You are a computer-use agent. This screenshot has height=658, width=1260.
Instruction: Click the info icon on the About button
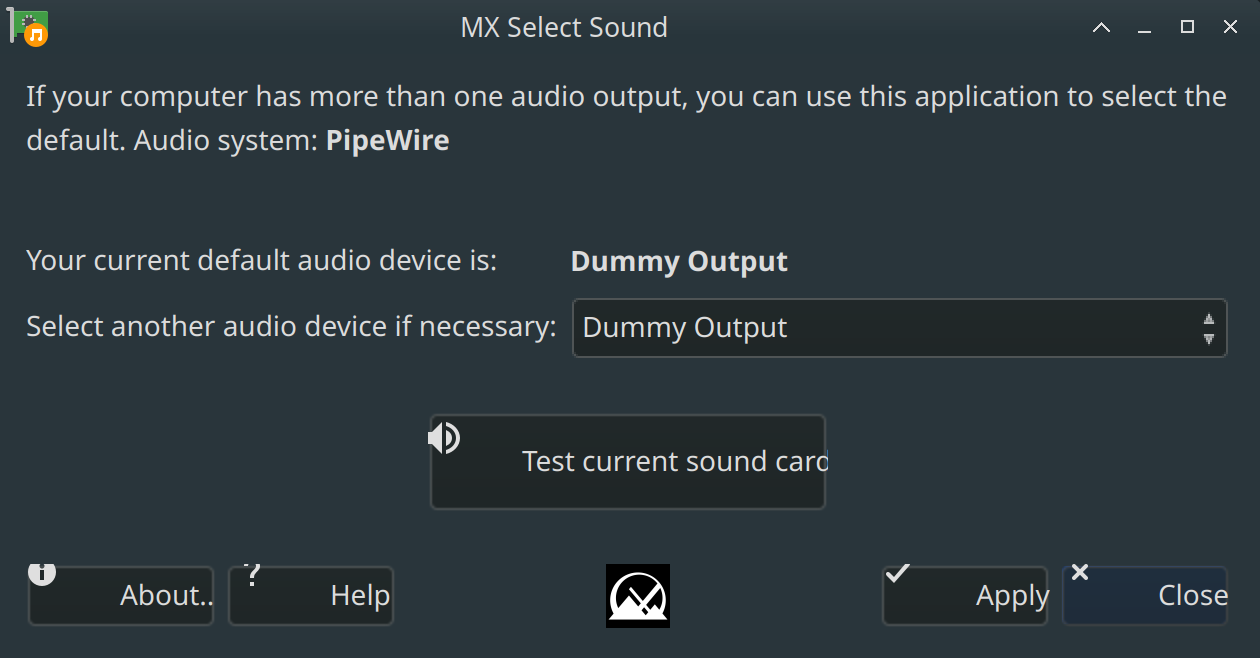[42, 573]
